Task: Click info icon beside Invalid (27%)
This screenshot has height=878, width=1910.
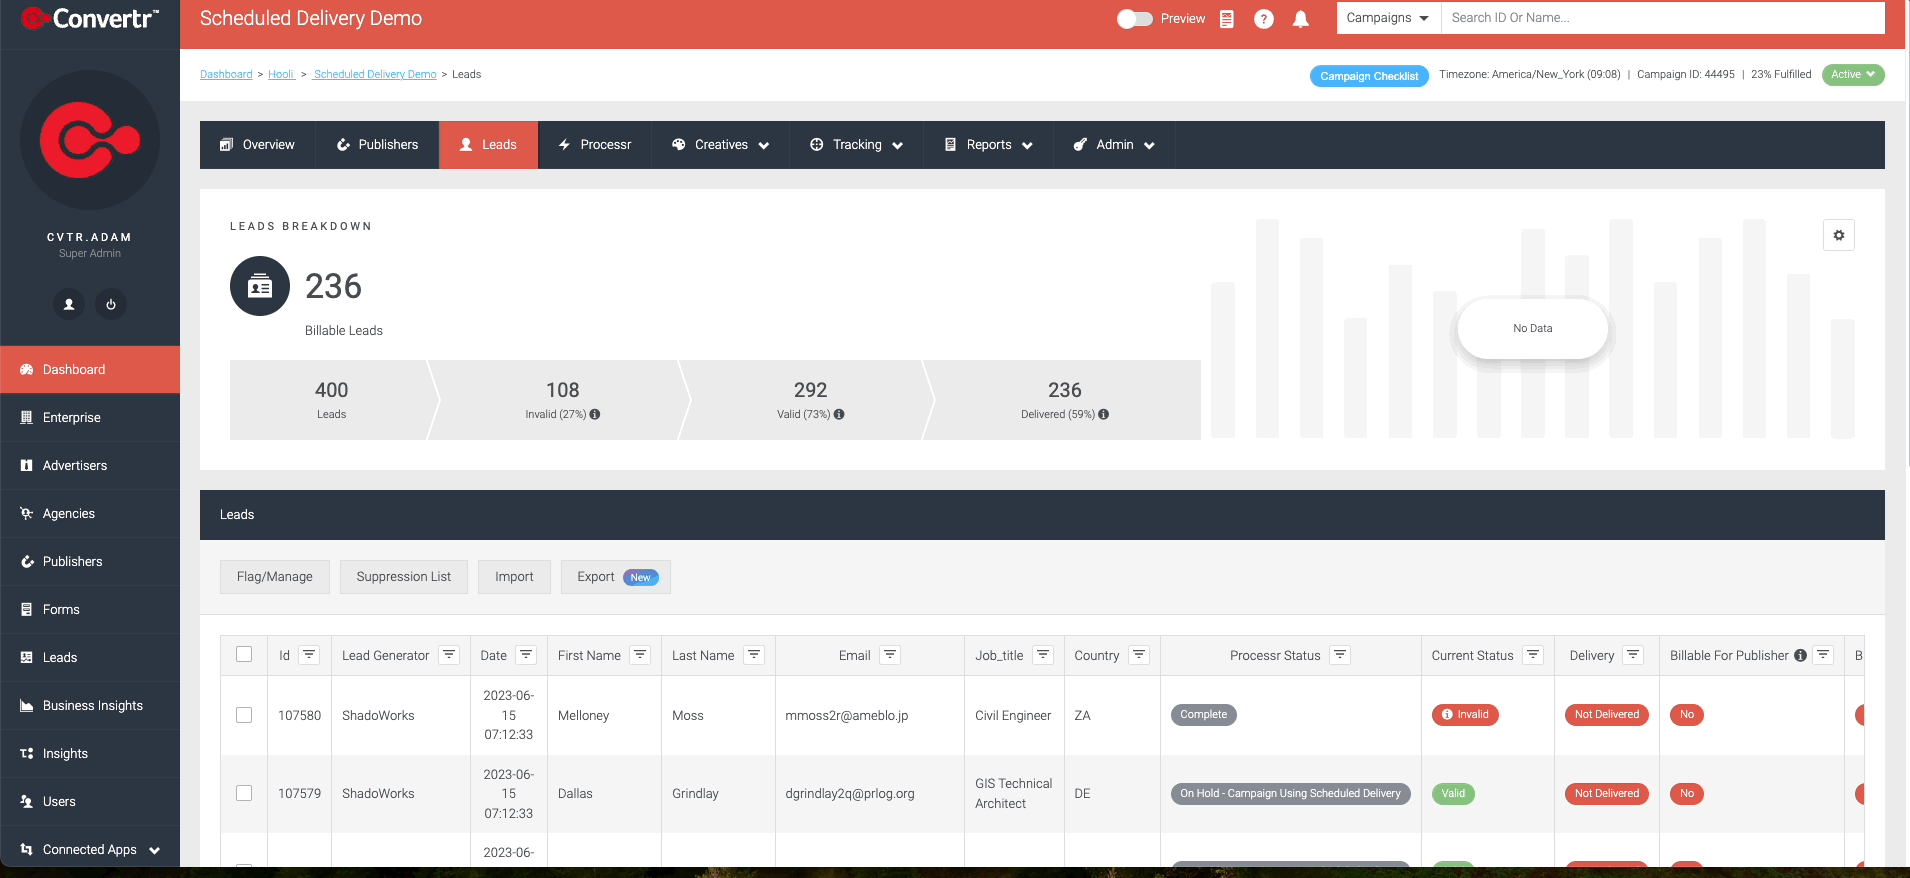Action: click(595, 414)
